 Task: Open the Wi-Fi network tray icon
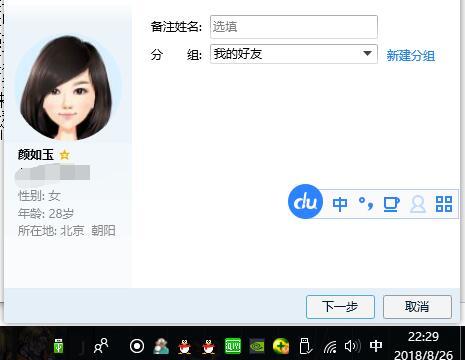(330, 347)
